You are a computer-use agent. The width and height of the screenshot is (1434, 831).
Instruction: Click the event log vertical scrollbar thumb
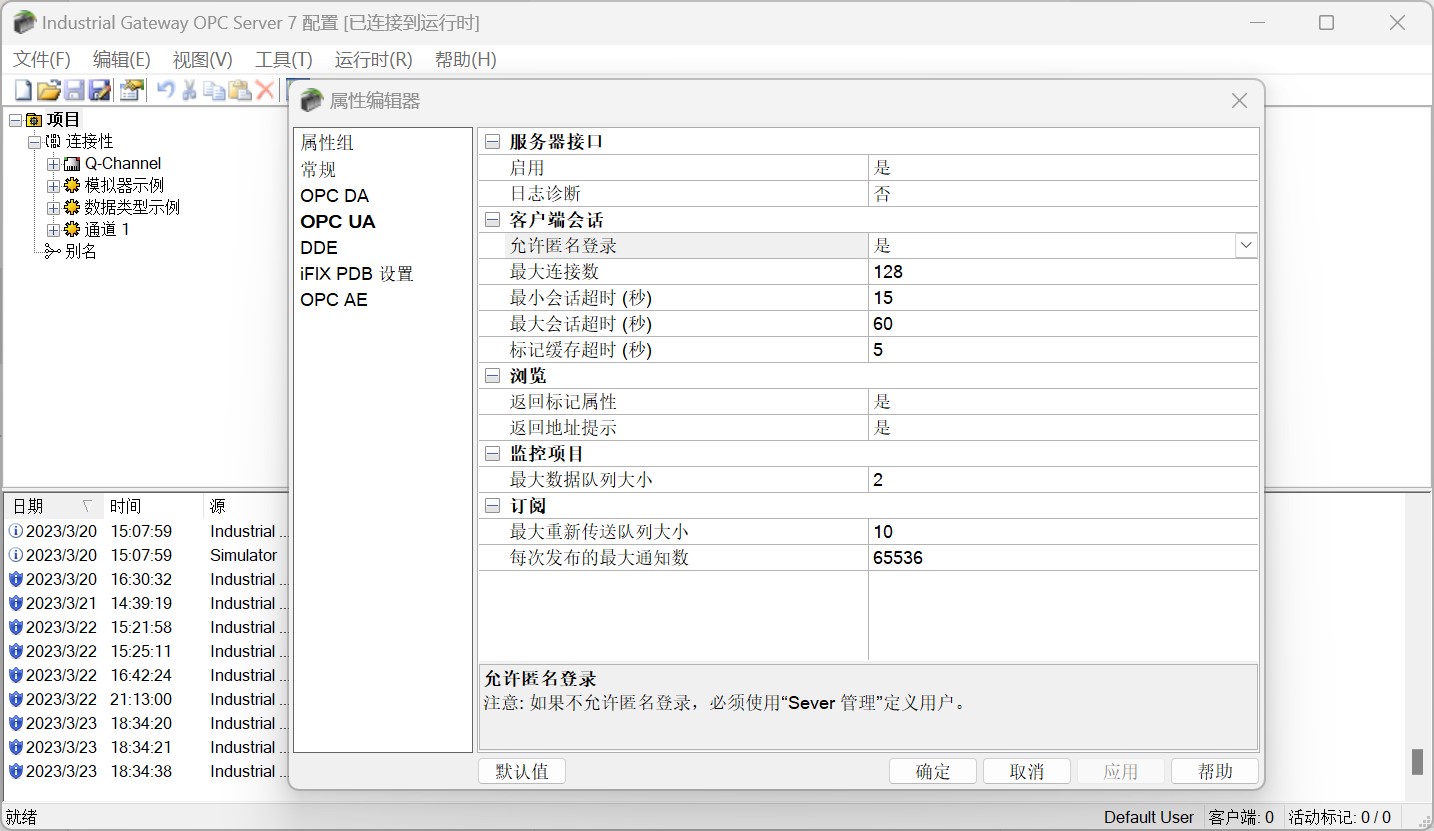click(x=1417, y=761)
